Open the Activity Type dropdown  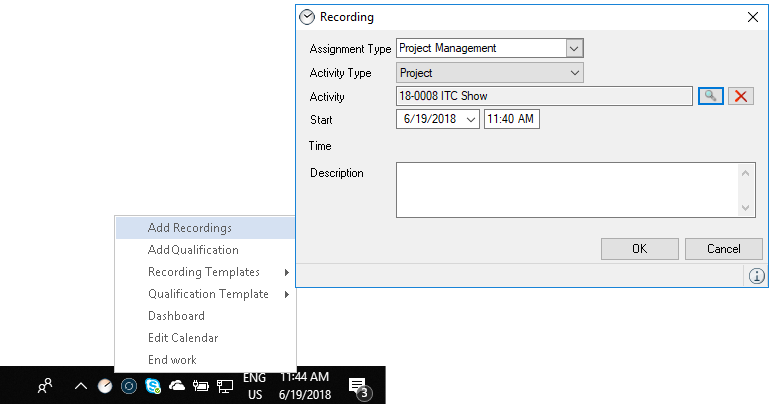(x=574, y=73)
